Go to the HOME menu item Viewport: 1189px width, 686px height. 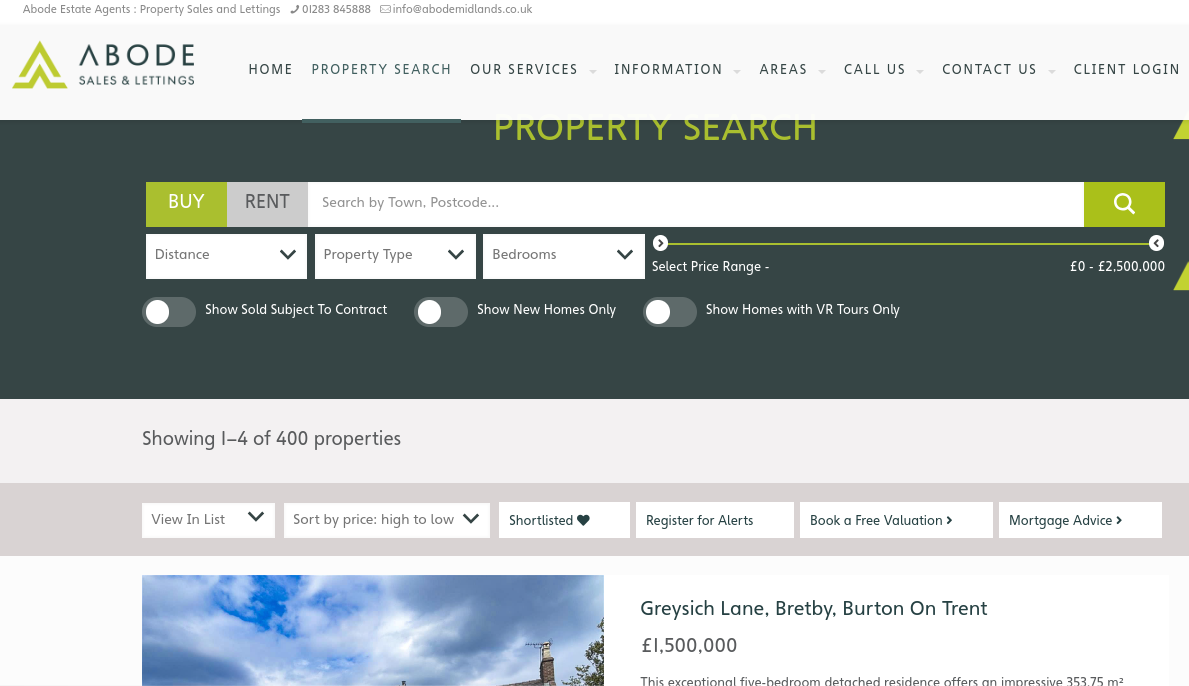[271, 70]
